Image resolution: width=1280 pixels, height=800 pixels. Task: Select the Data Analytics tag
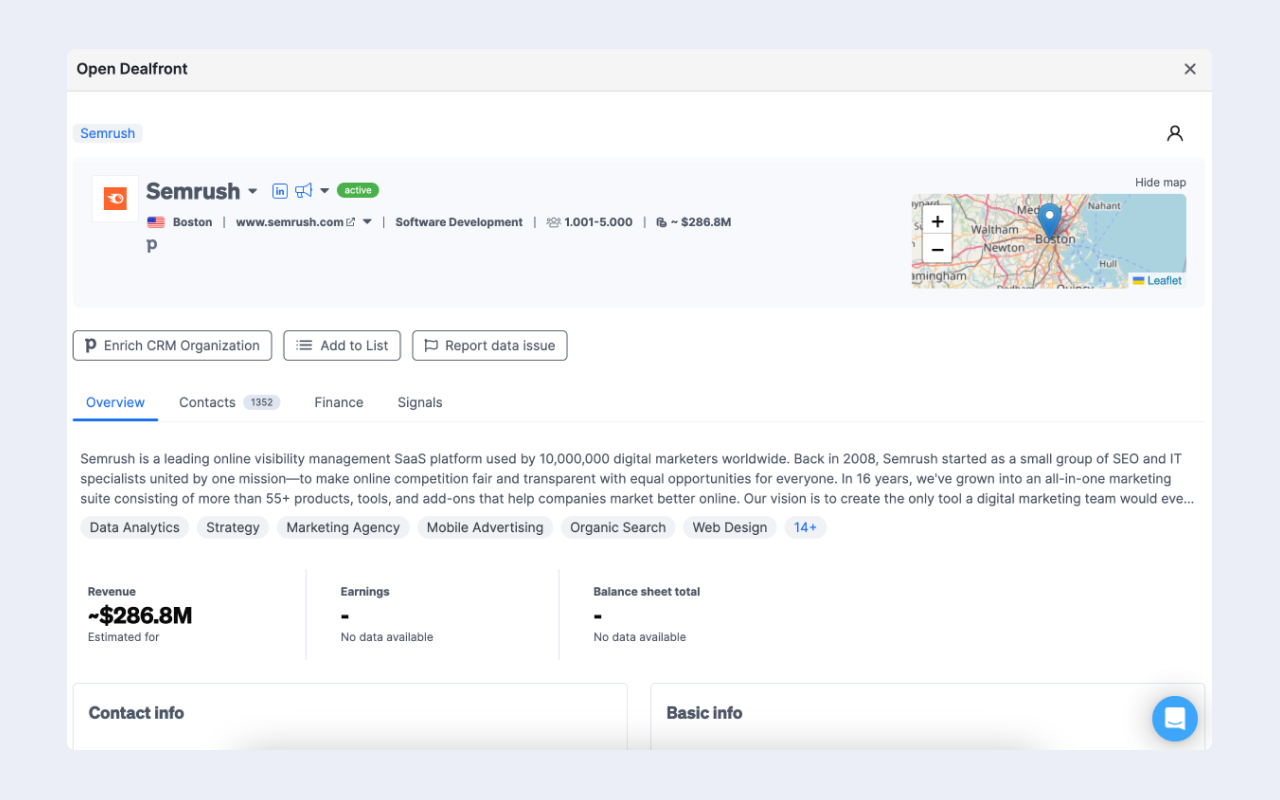(x=135, y=527)
